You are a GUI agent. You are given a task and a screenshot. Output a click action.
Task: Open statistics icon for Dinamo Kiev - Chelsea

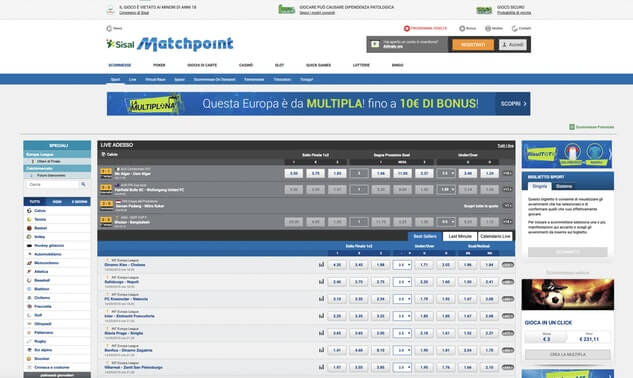(321, 265)
